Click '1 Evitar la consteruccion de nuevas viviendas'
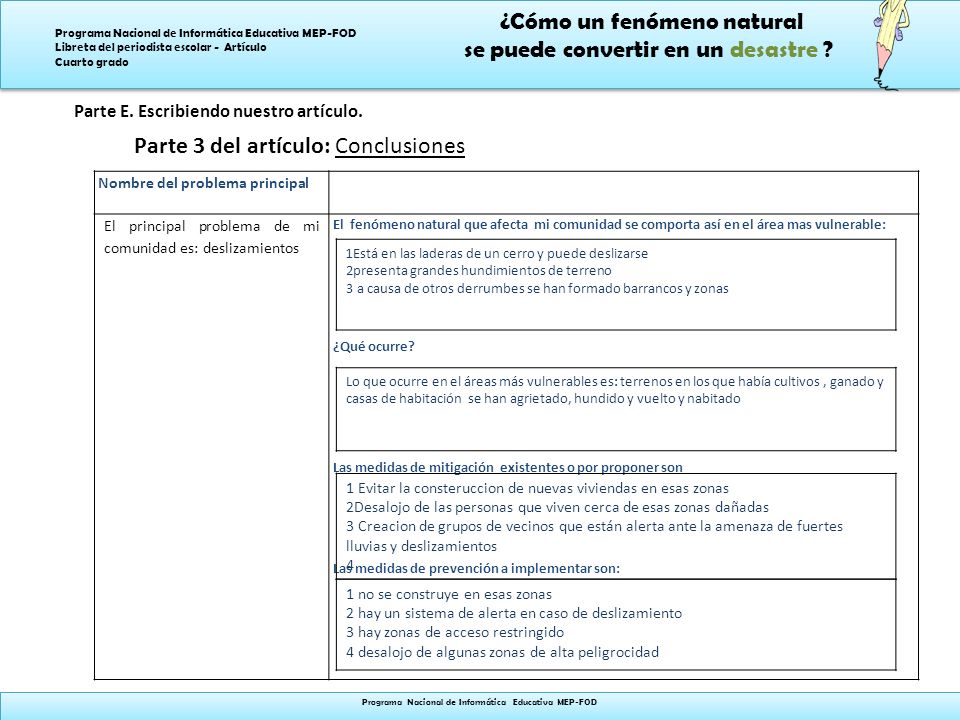960x720 pixels. (537, 489)
